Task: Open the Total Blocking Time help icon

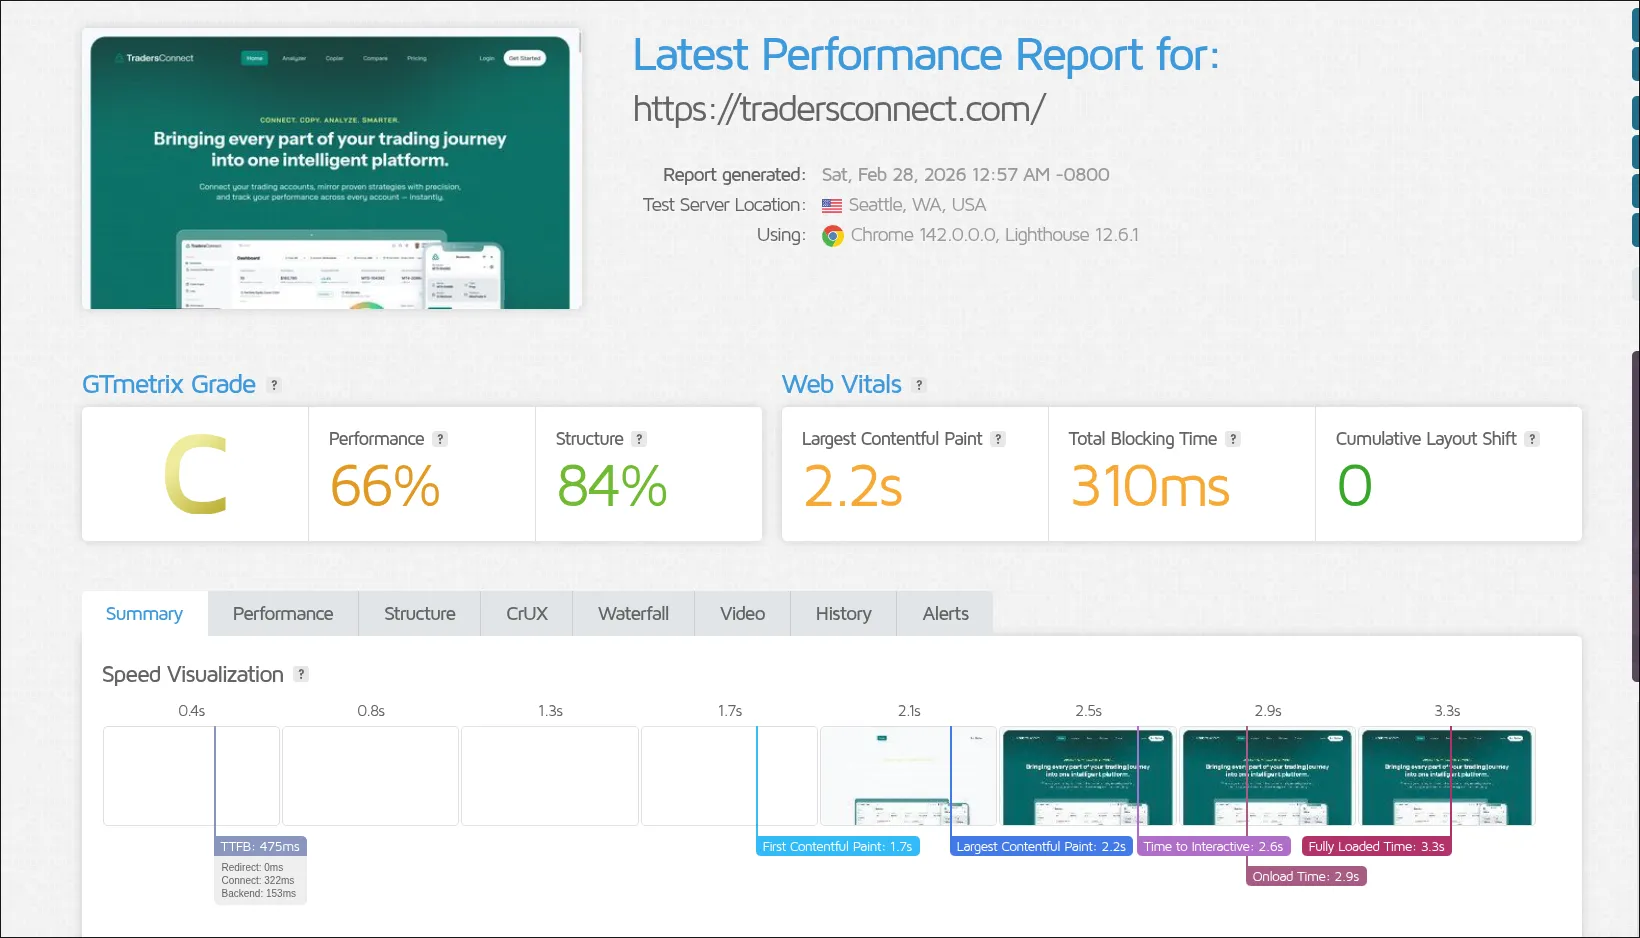Action: pyautogui.click(x=1235, y=438)
